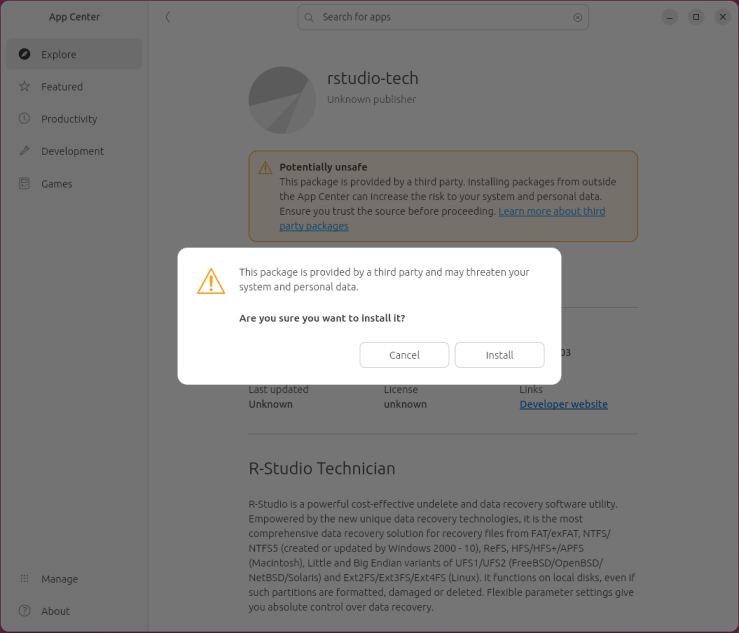Open the Explore section in sidebar
This screenshot has width=739, height=633.
pos(74,54)
